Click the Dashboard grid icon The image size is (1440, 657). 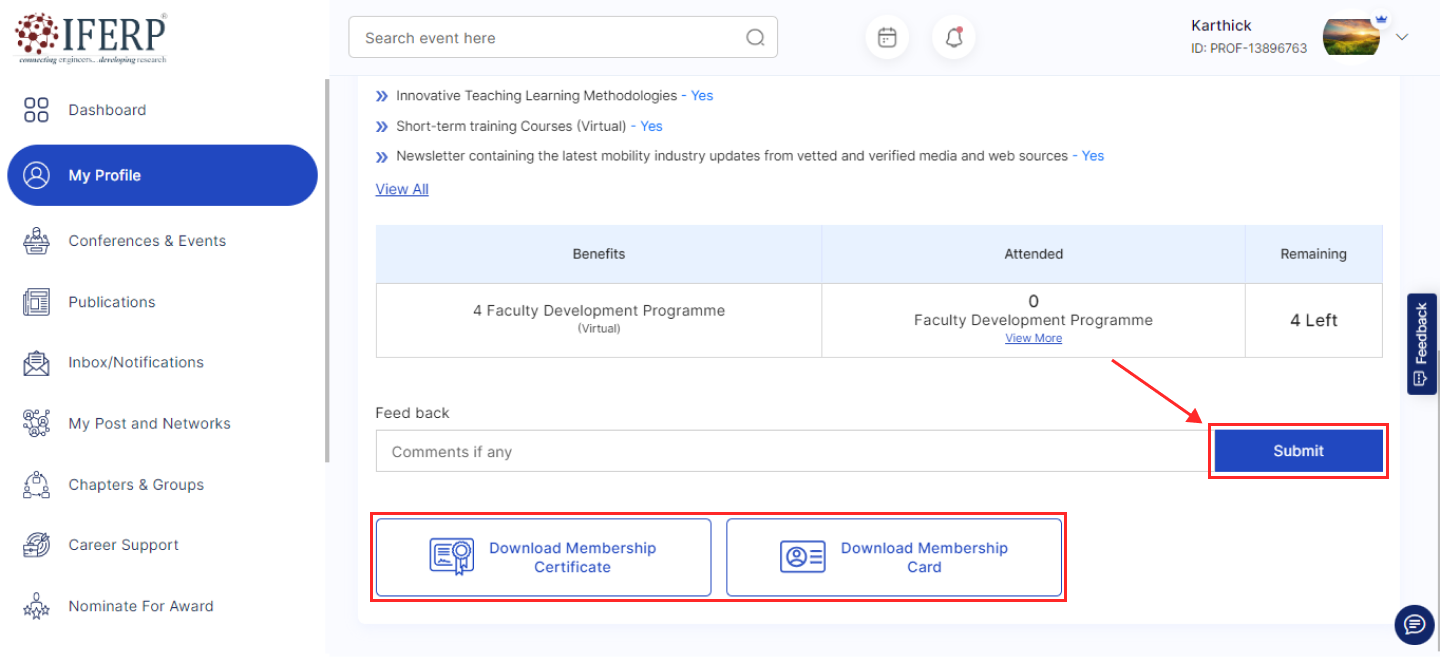click(x=36, y=110)
